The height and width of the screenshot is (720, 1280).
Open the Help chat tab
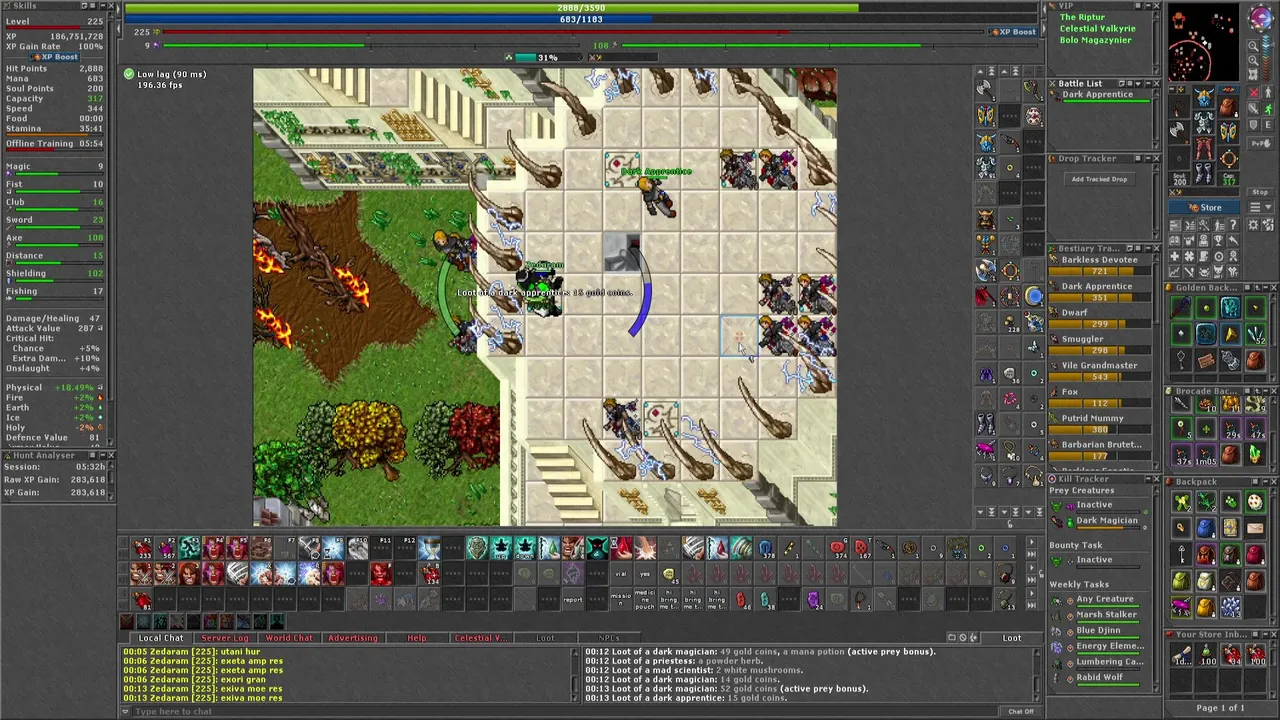click(417, 638)
